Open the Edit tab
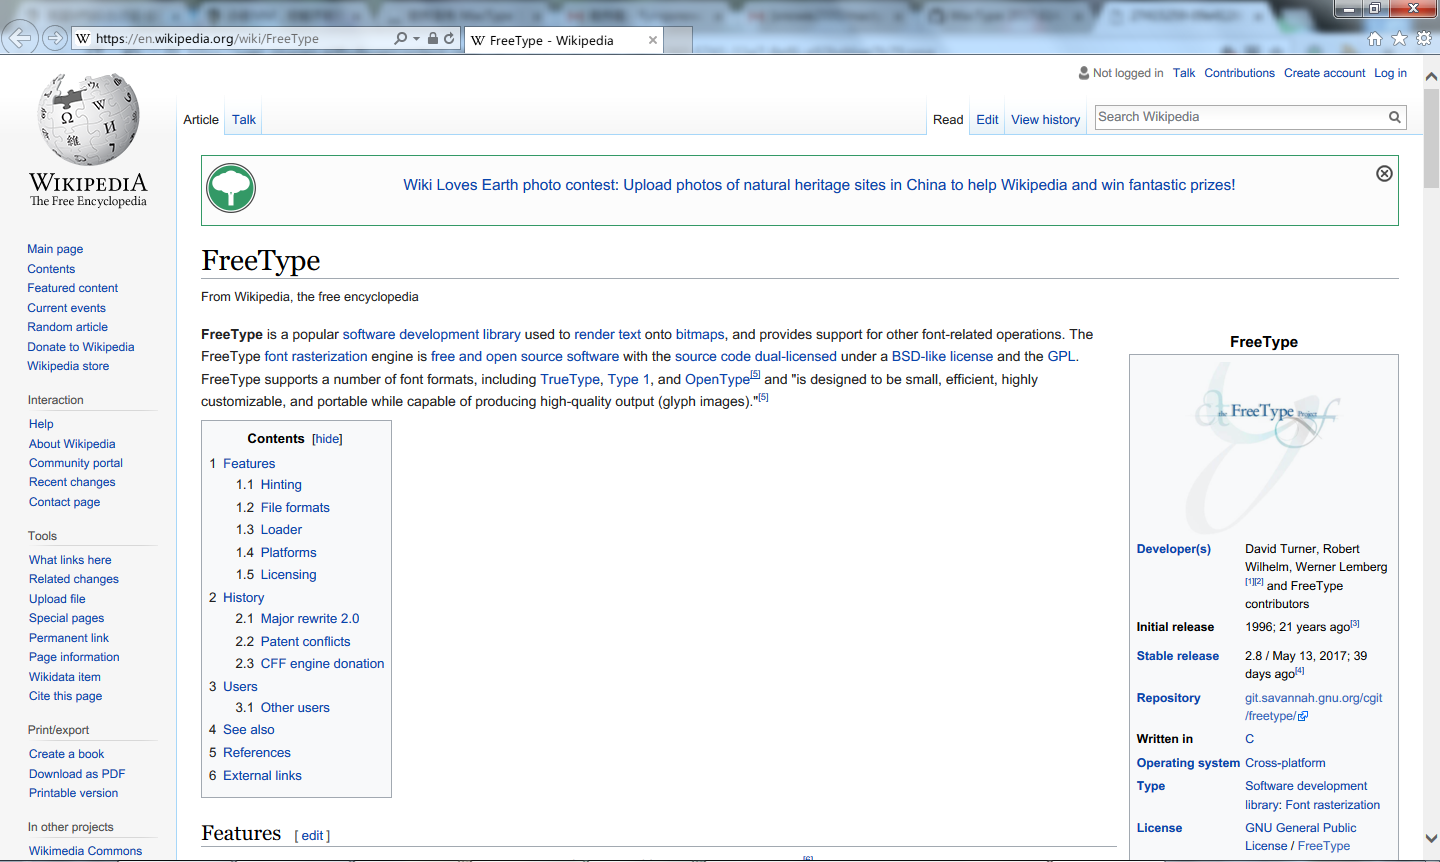 pyautogui.click(x=987, y=119)
